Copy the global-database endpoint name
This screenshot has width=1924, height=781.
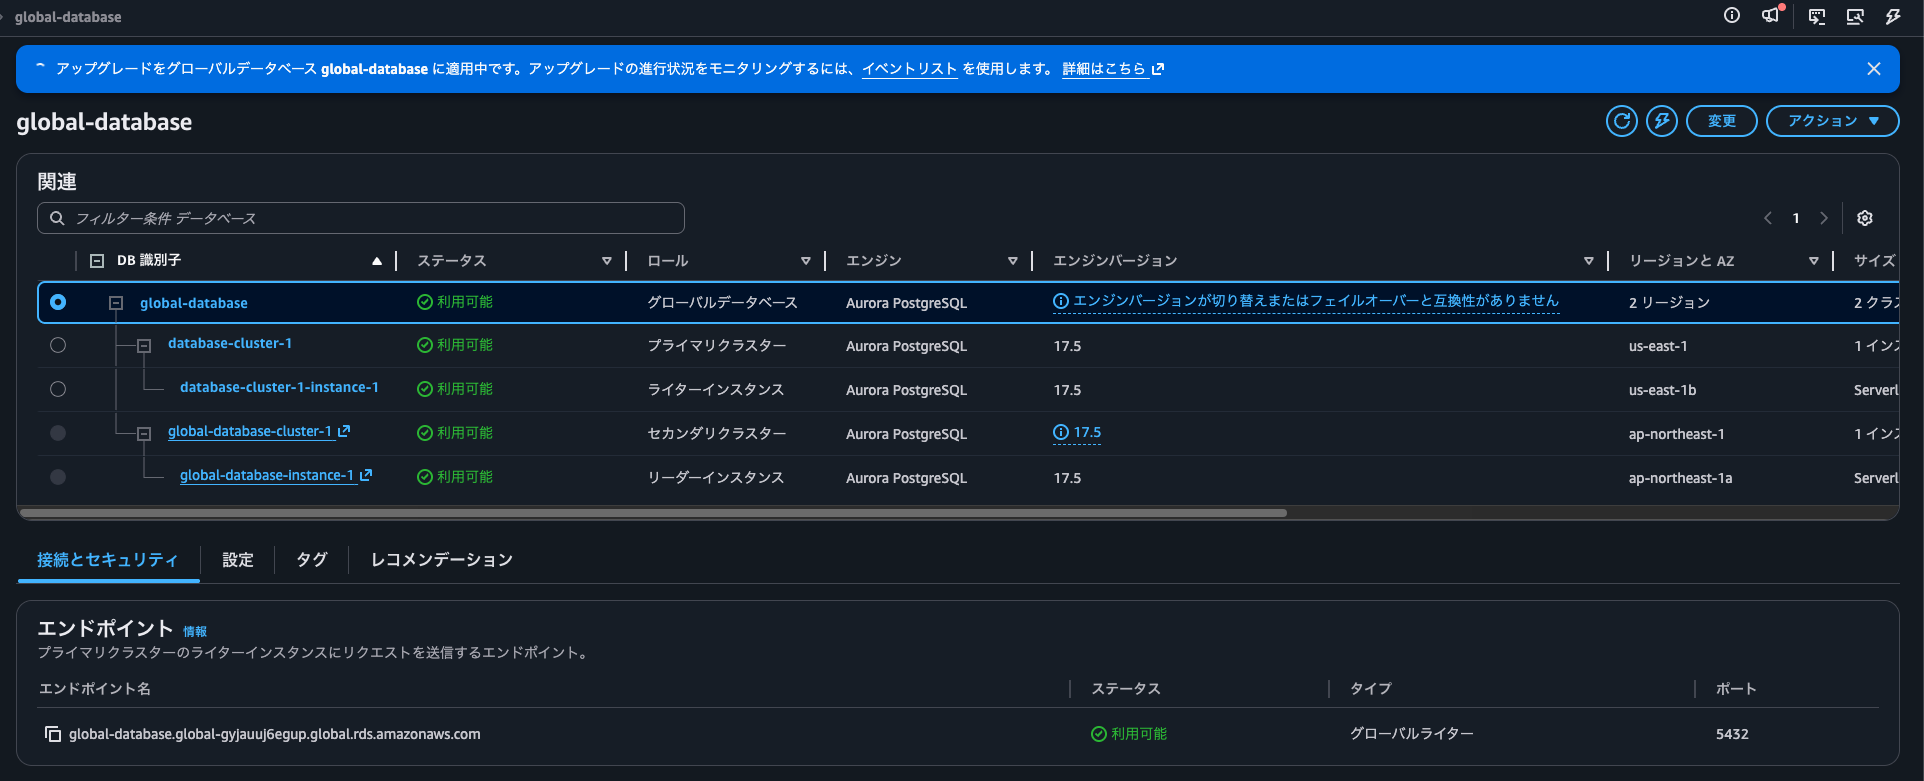tap(53, 734)
